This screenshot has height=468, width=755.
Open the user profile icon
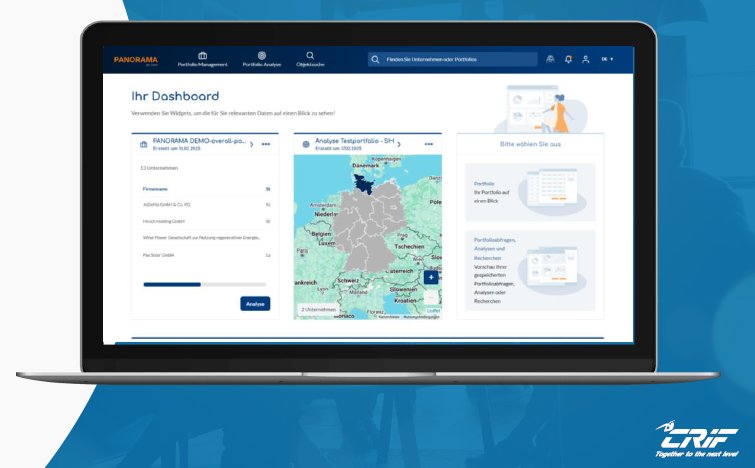click(x=586, y=59)
